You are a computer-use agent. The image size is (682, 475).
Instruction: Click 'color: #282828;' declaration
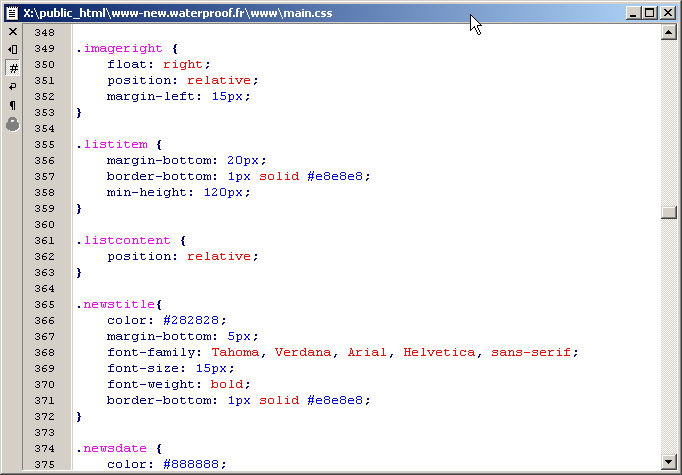coord(167,320)
